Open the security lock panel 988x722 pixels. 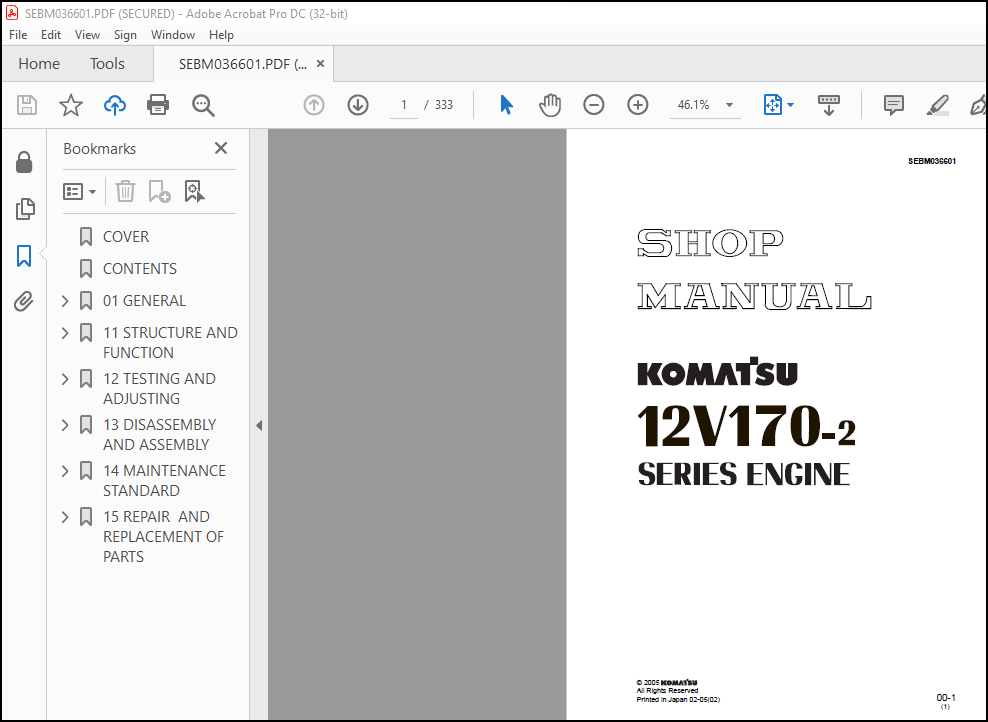point(24,162)
